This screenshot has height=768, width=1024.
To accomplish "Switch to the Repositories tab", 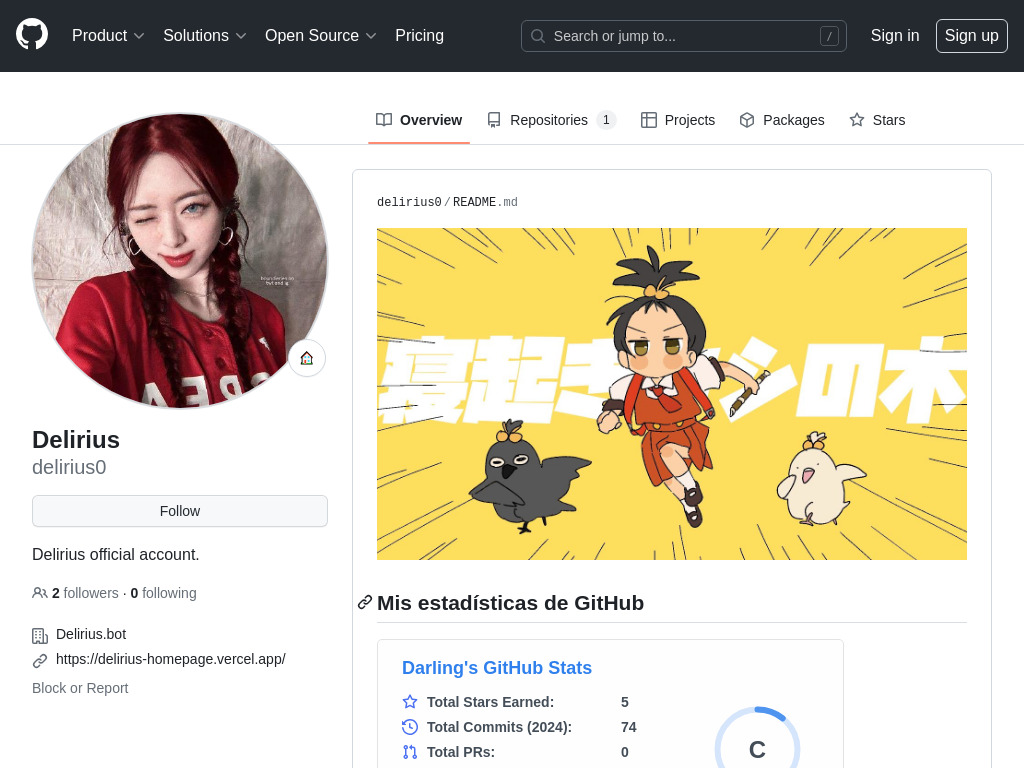I will click(551, 120).
